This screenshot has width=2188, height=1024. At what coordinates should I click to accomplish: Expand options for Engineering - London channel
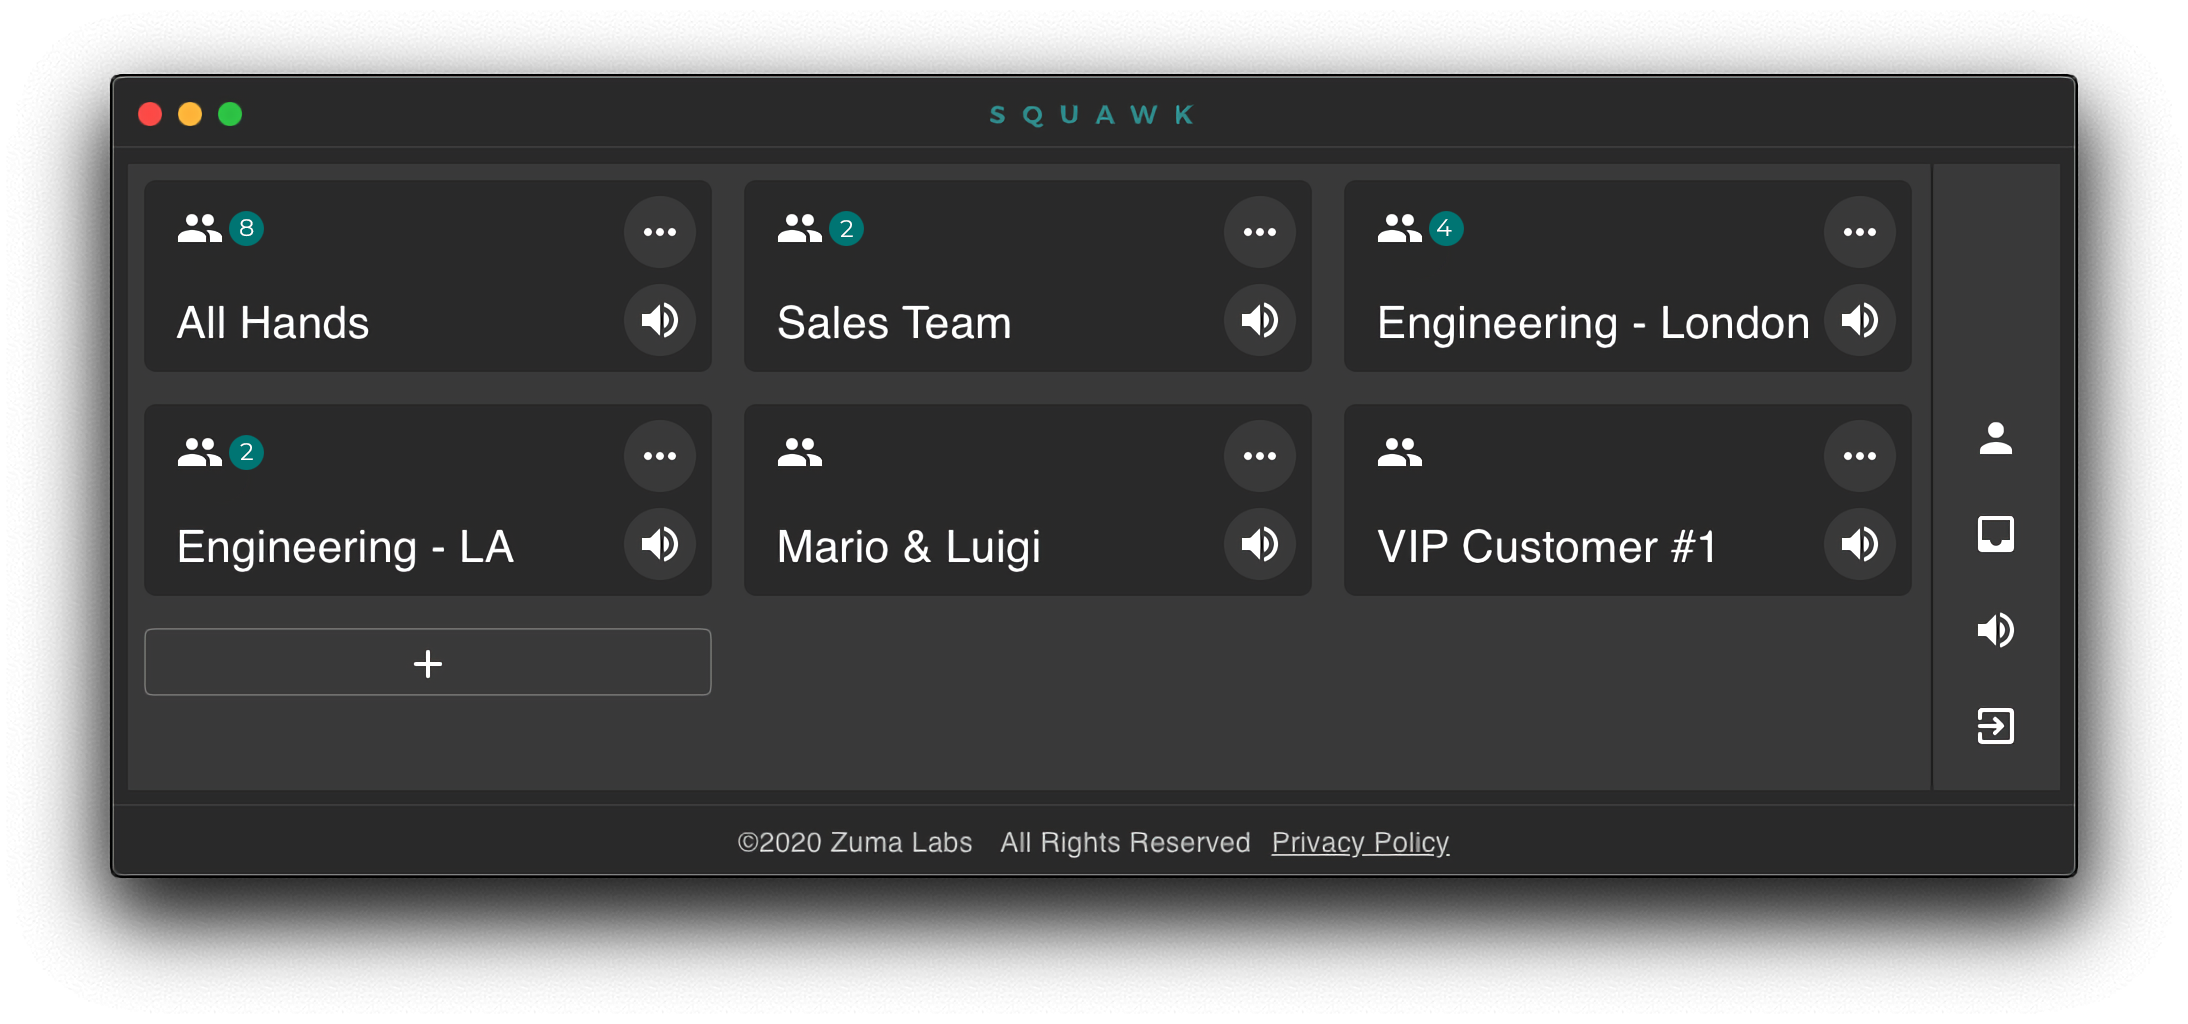click(x=1860, y=232)
